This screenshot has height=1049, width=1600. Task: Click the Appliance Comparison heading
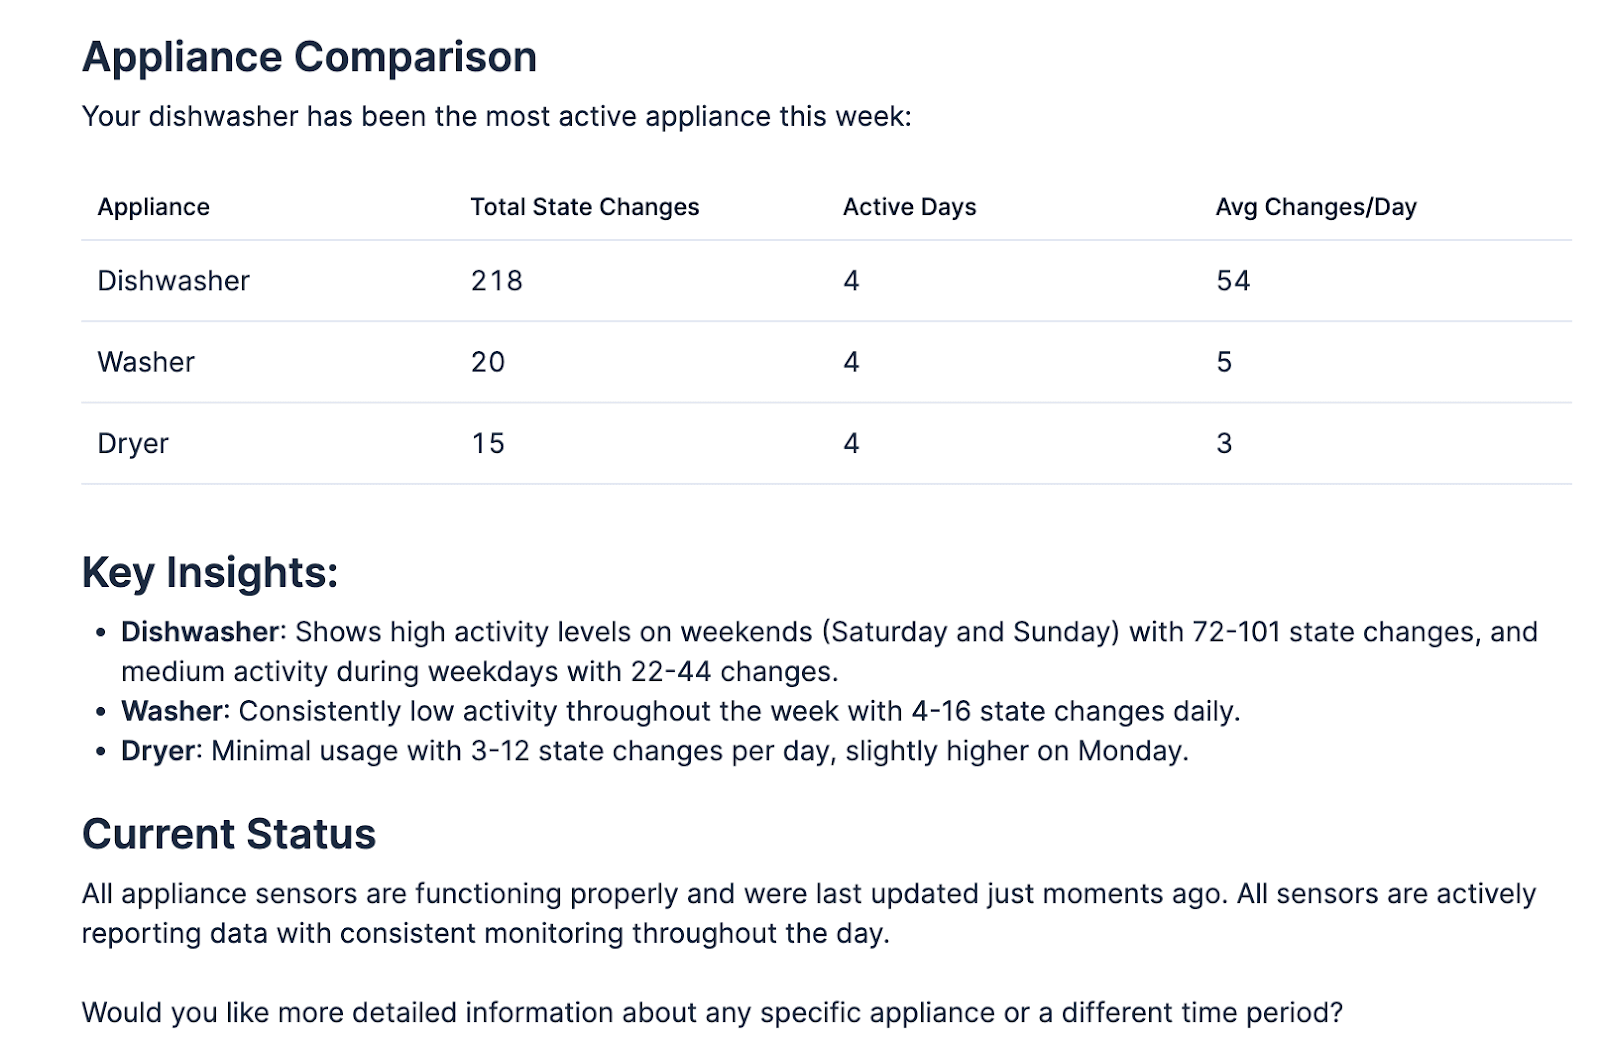309,57
